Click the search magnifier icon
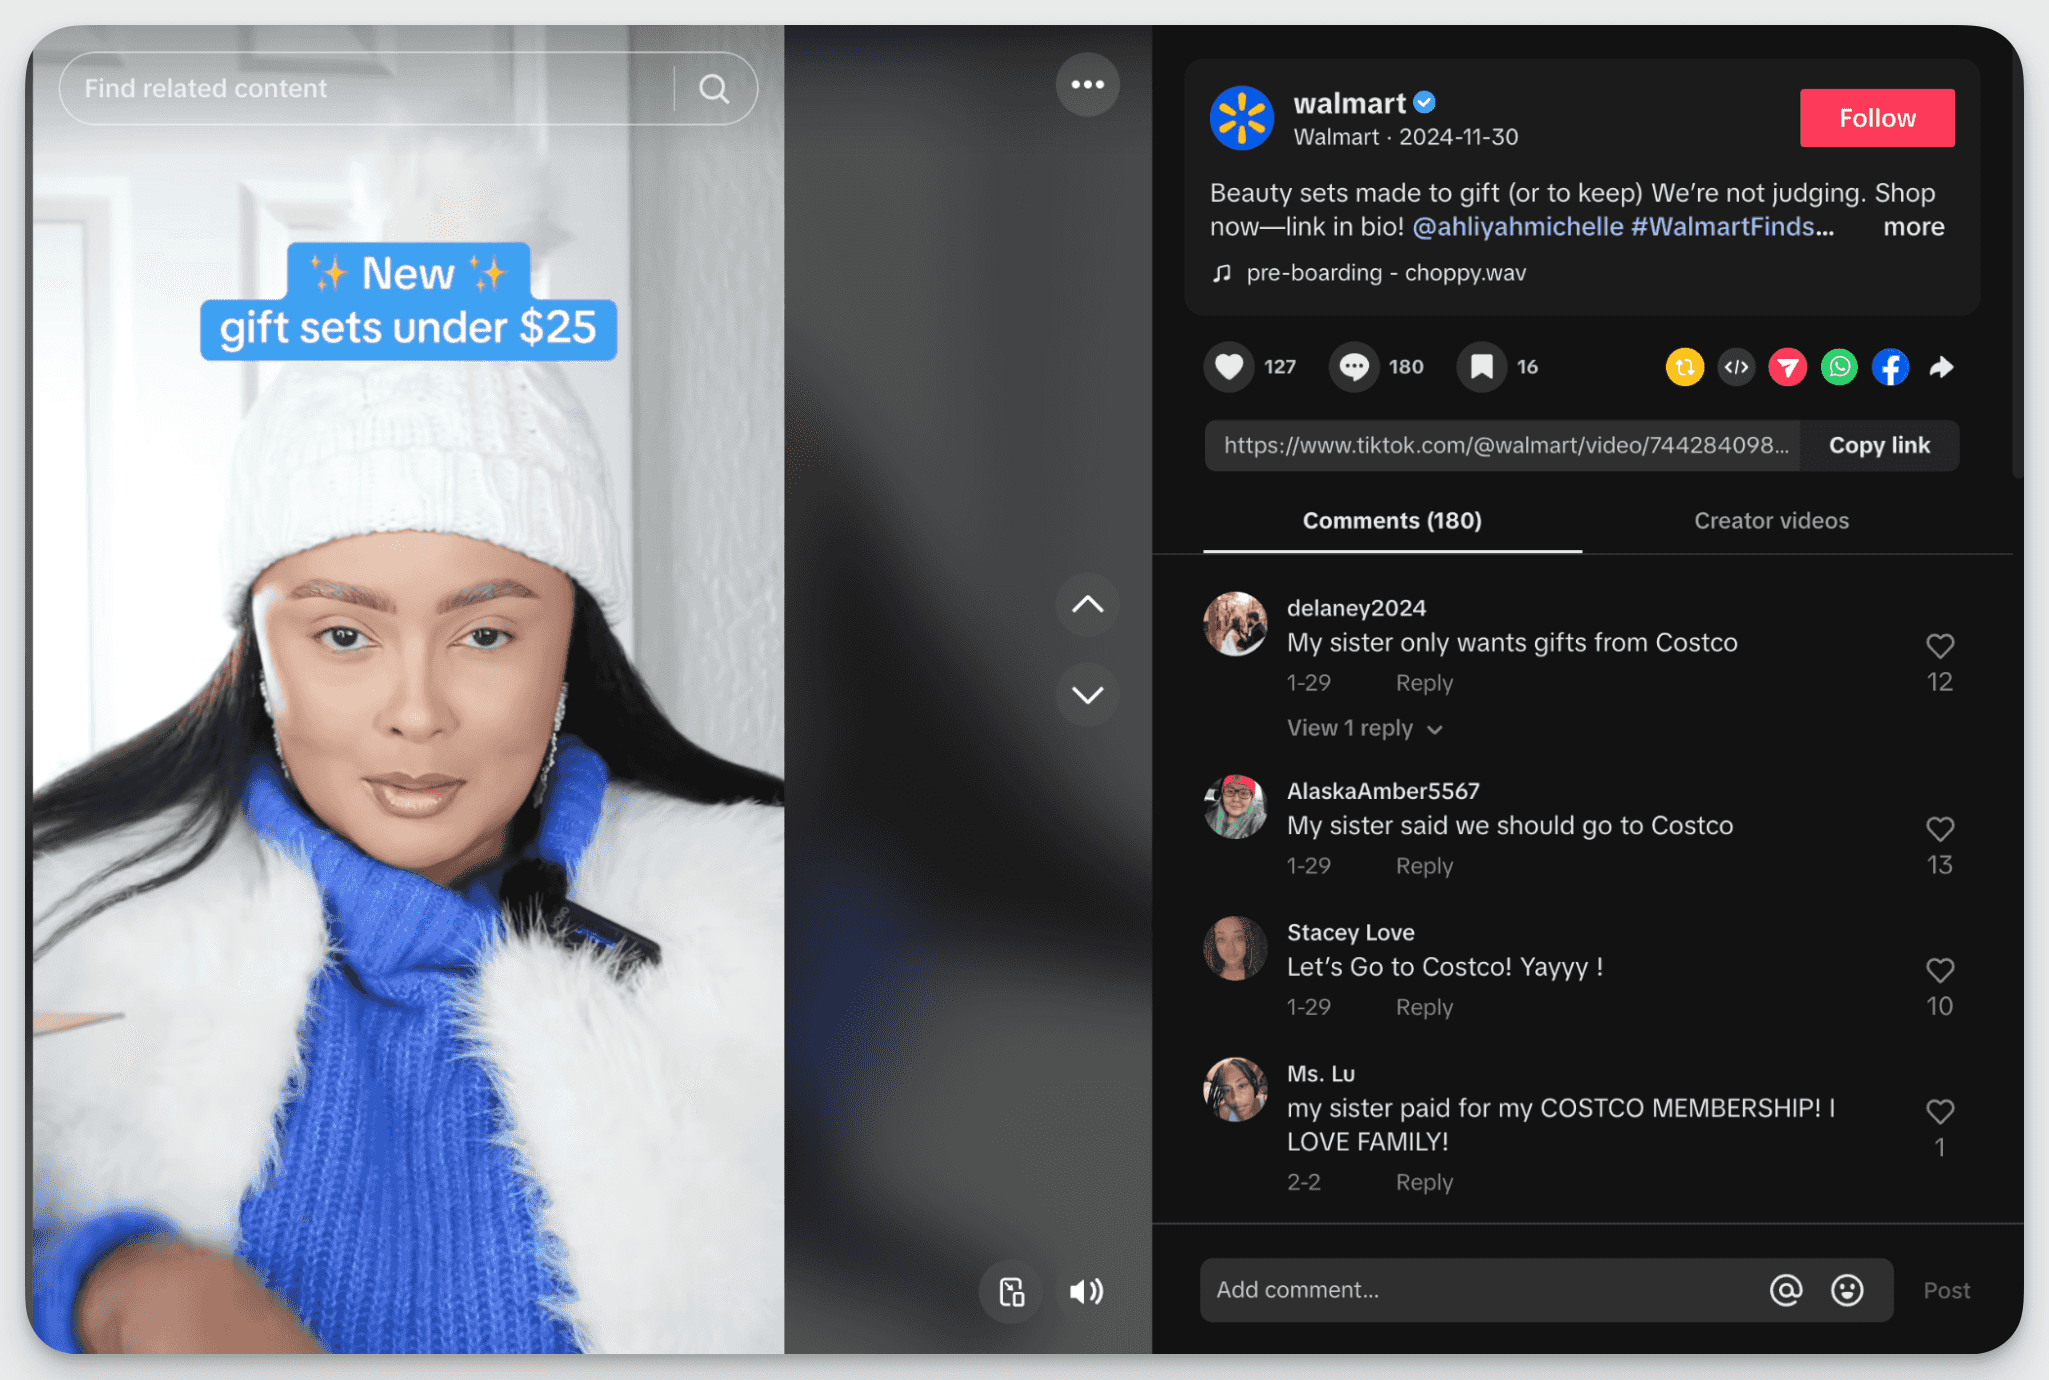Image resolution: width=2049 pixels, height=1380 pixels. click(714, 89)
